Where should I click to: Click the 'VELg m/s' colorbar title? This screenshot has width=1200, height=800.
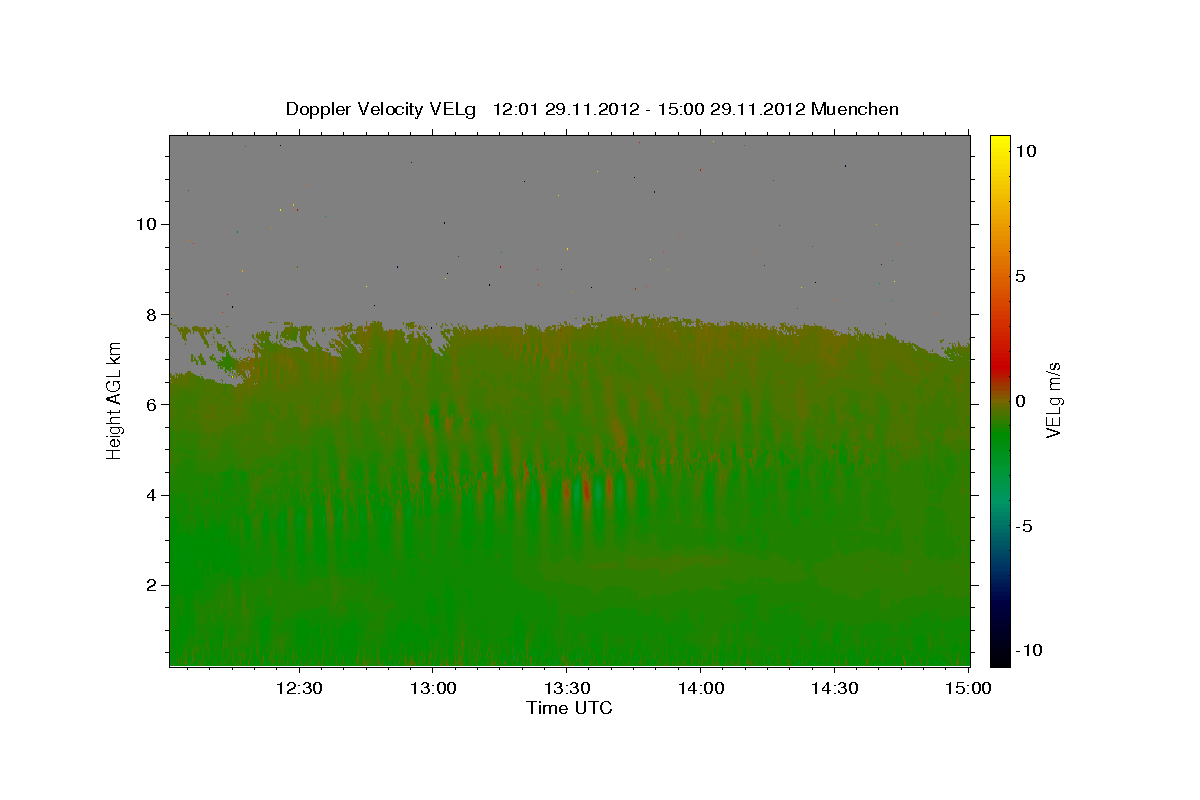1054,400
